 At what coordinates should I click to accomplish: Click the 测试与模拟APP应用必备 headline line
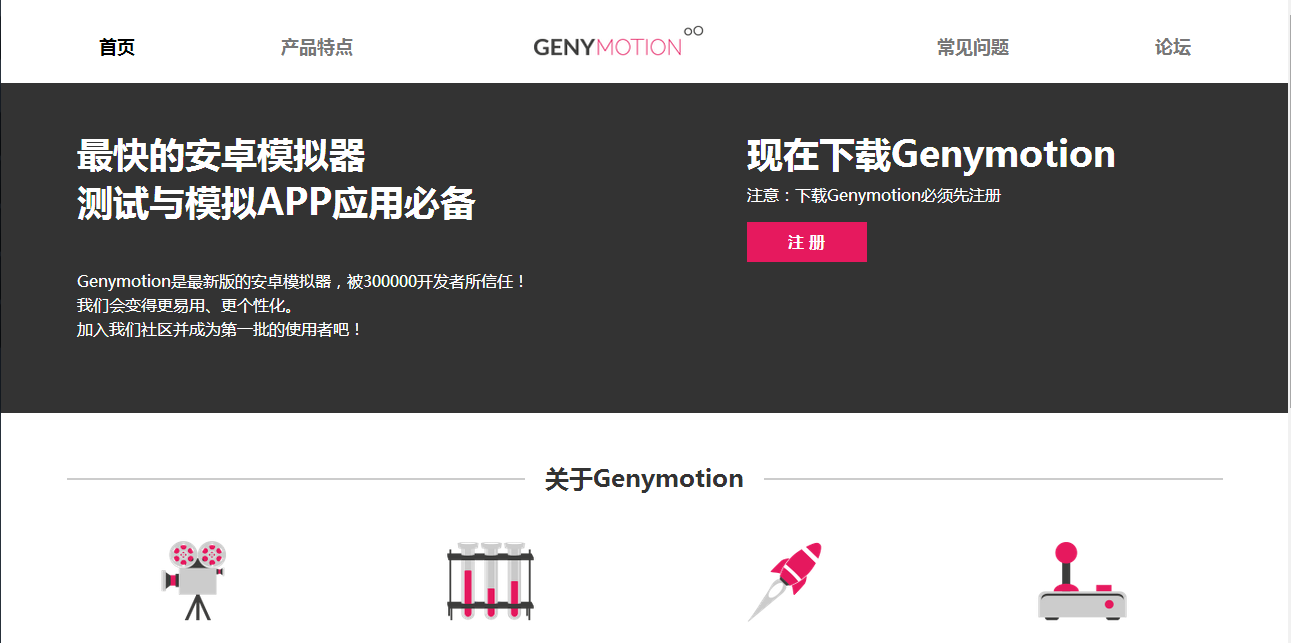click(x=276, y=203)
